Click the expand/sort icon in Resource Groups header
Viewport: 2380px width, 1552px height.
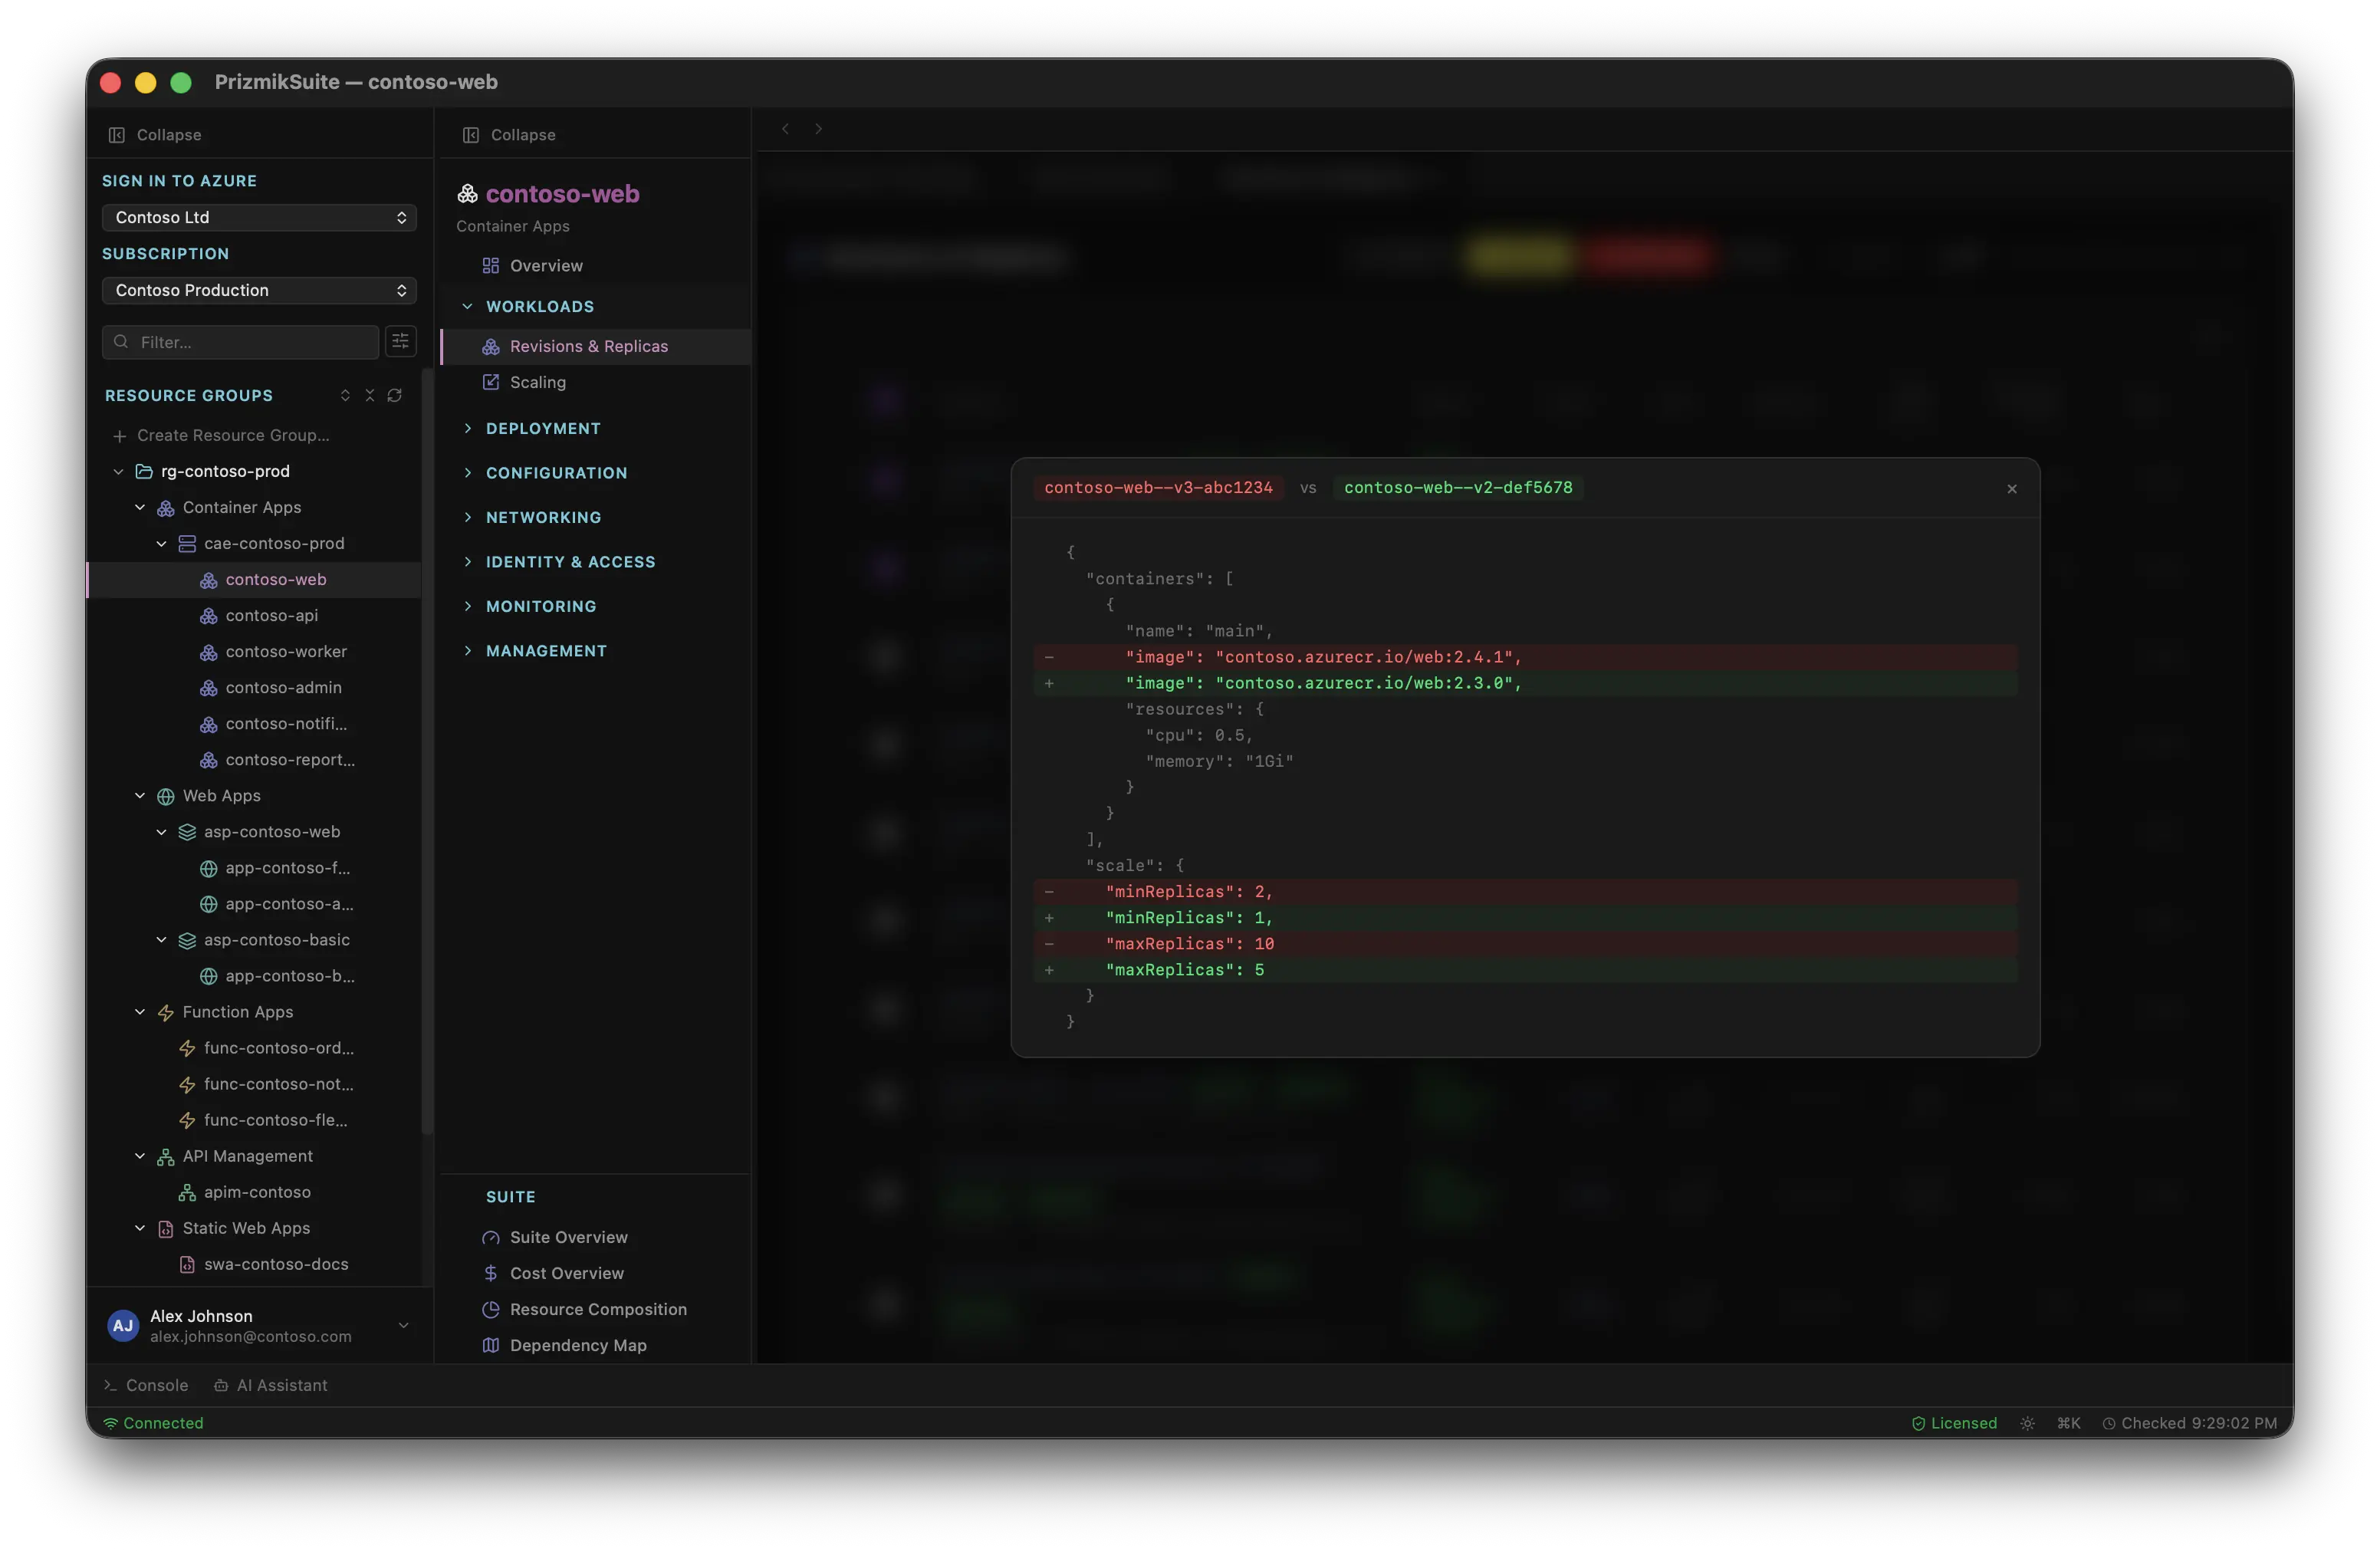[x=345, y=396]
